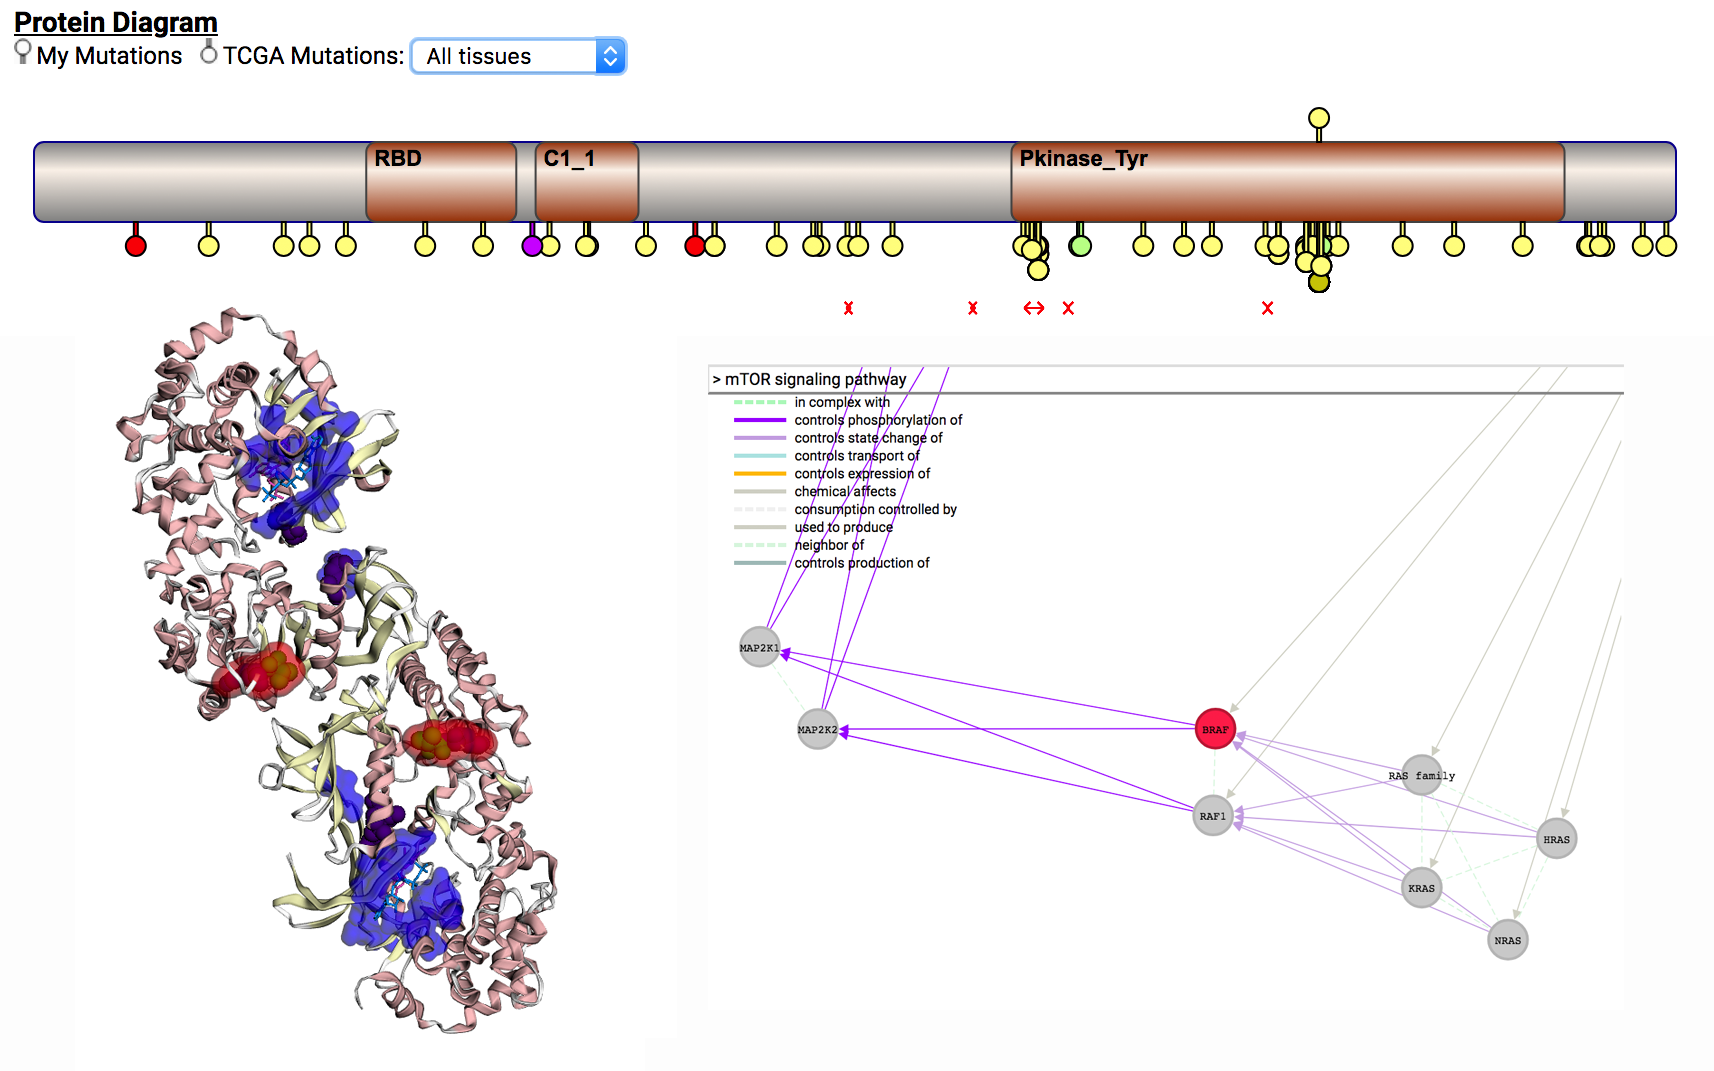The height and width of the screenshot is (1071, 1714).
Task: Select the MAP2K1 node
Action: 760,648
